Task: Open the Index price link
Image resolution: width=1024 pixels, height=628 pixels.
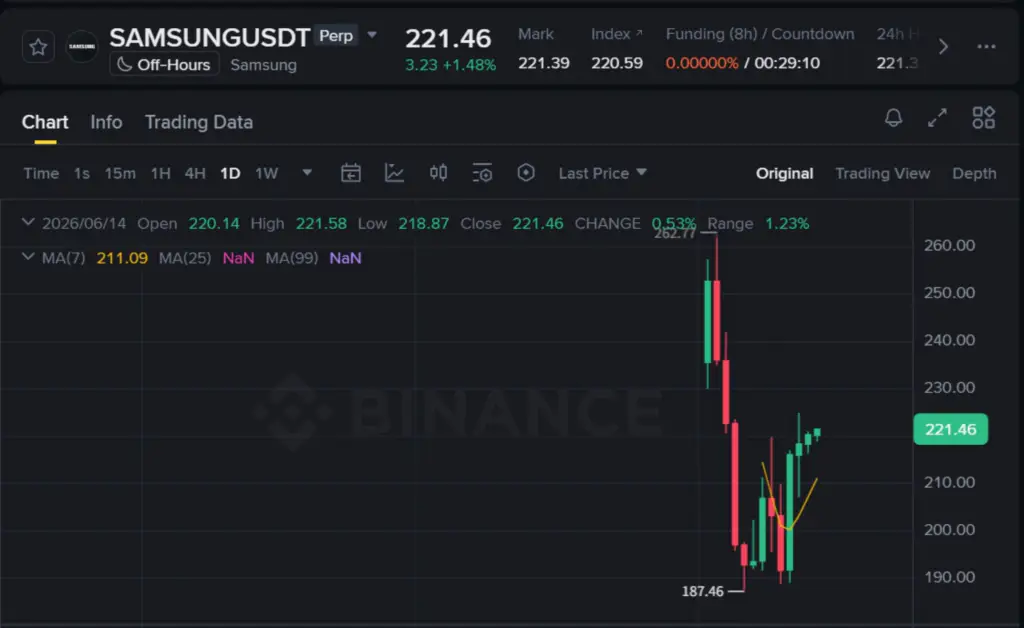Action: pyautogui.click(x=616, y=34)
